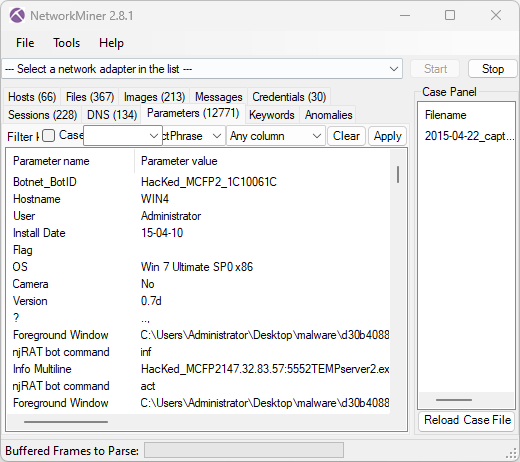Screen dimensions: 520x462
Task: Switch to the Hosts (66) tab
Action: (32, 97)
